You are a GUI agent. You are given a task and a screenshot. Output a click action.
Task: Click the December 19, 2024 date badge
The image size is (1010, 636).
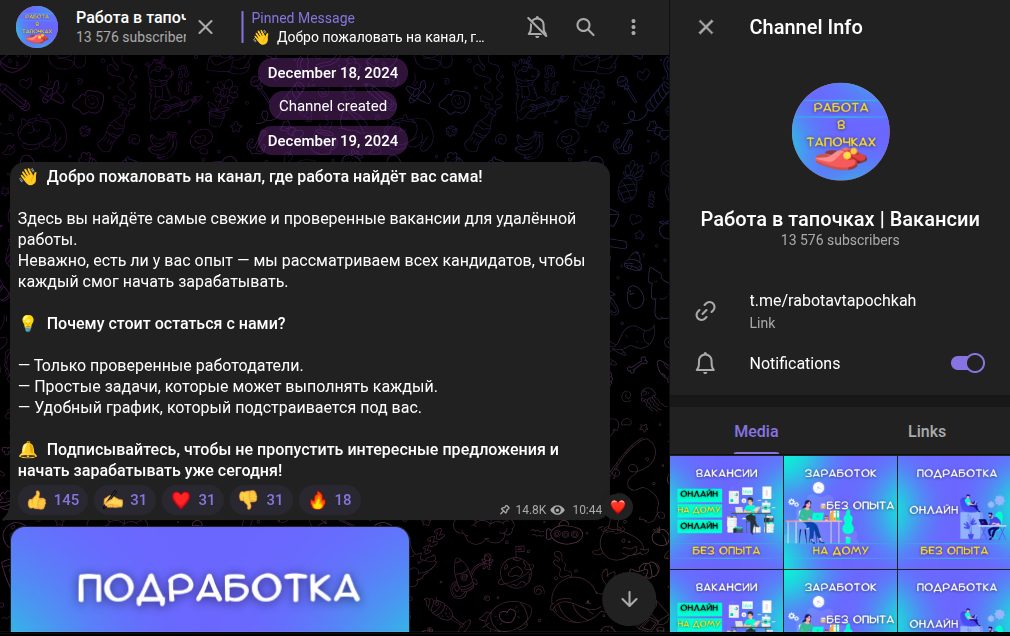click(332, 140)
